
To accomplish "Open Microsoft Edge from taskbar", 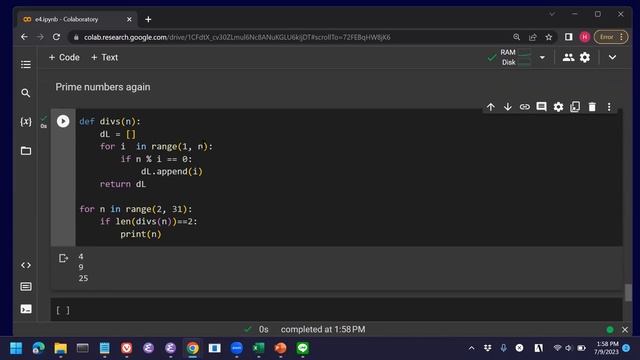I will pos(38,348).
